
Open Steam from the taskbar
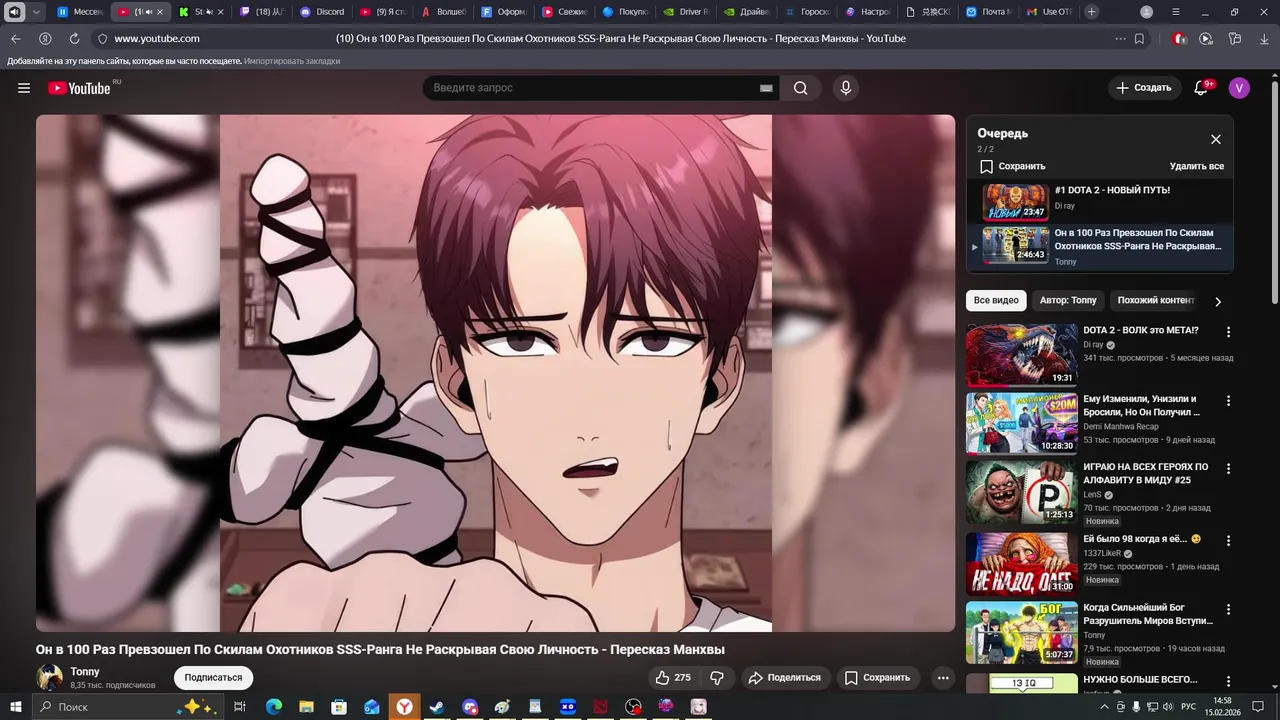coord(437,707)
